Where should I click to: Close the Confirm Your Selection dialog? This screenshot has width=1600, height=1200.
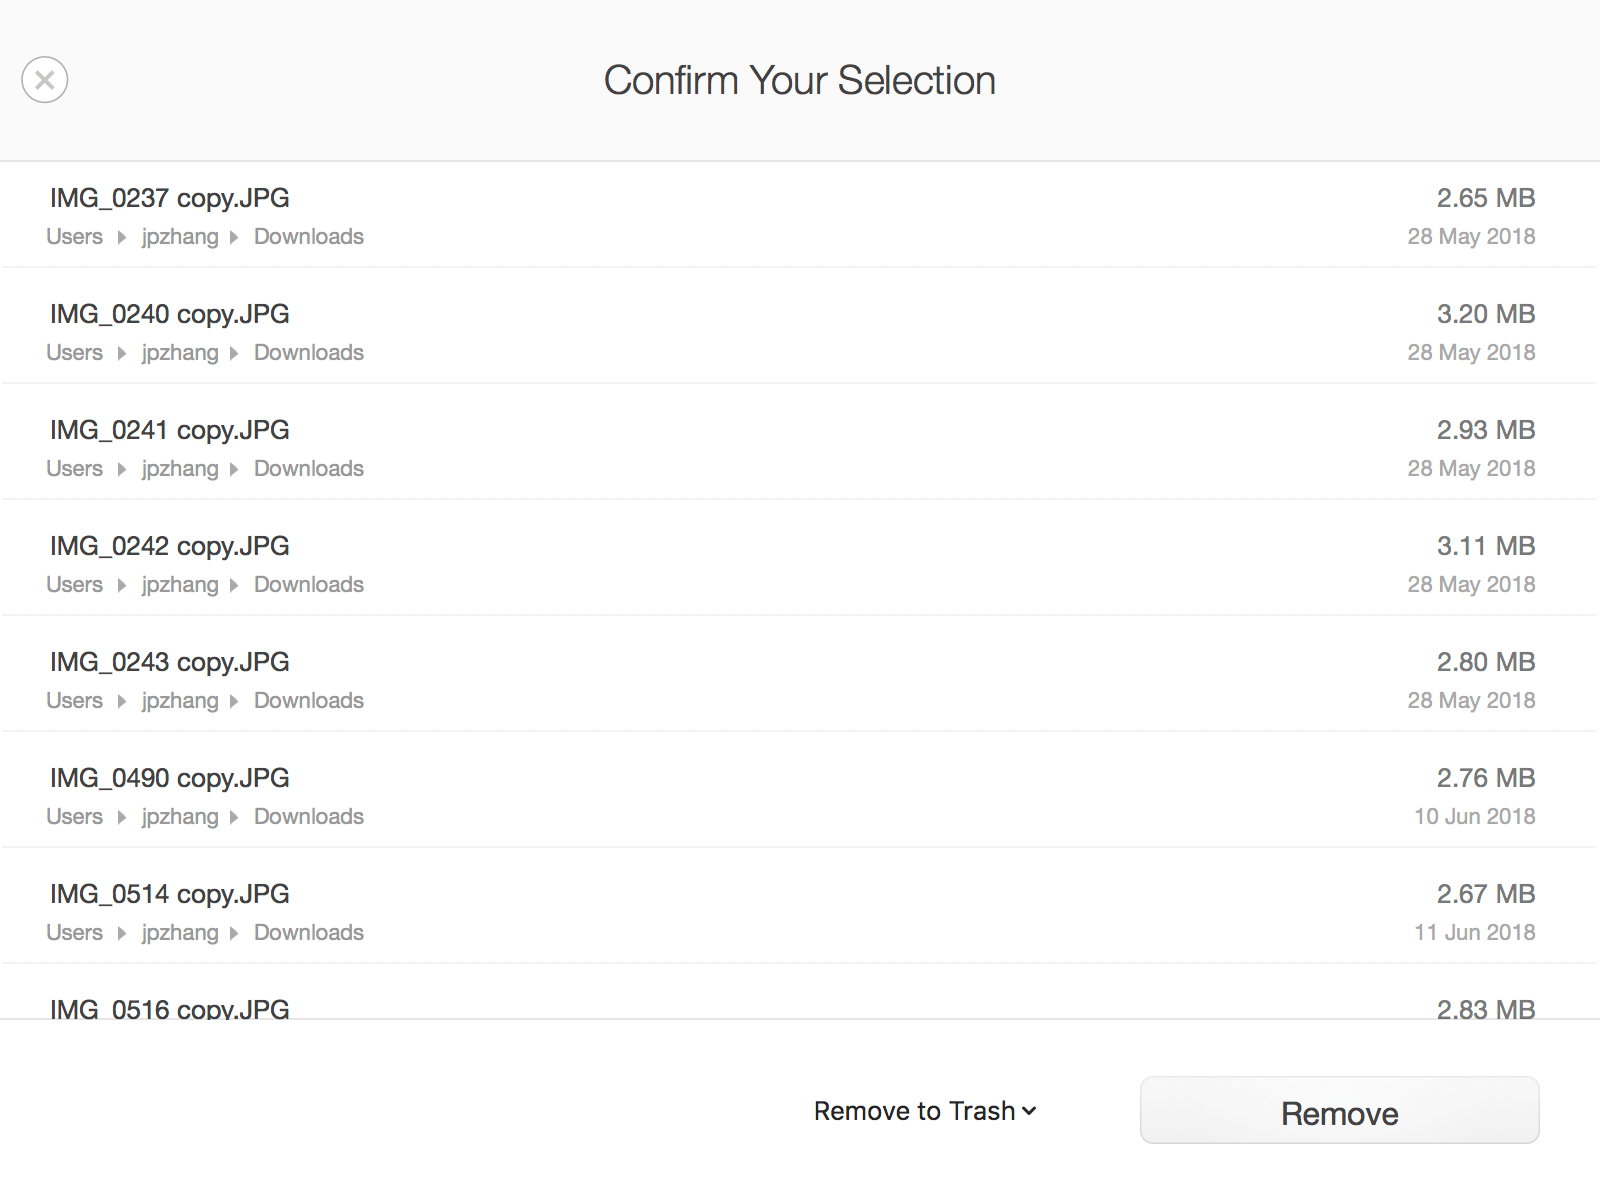[x=45, y=80]
